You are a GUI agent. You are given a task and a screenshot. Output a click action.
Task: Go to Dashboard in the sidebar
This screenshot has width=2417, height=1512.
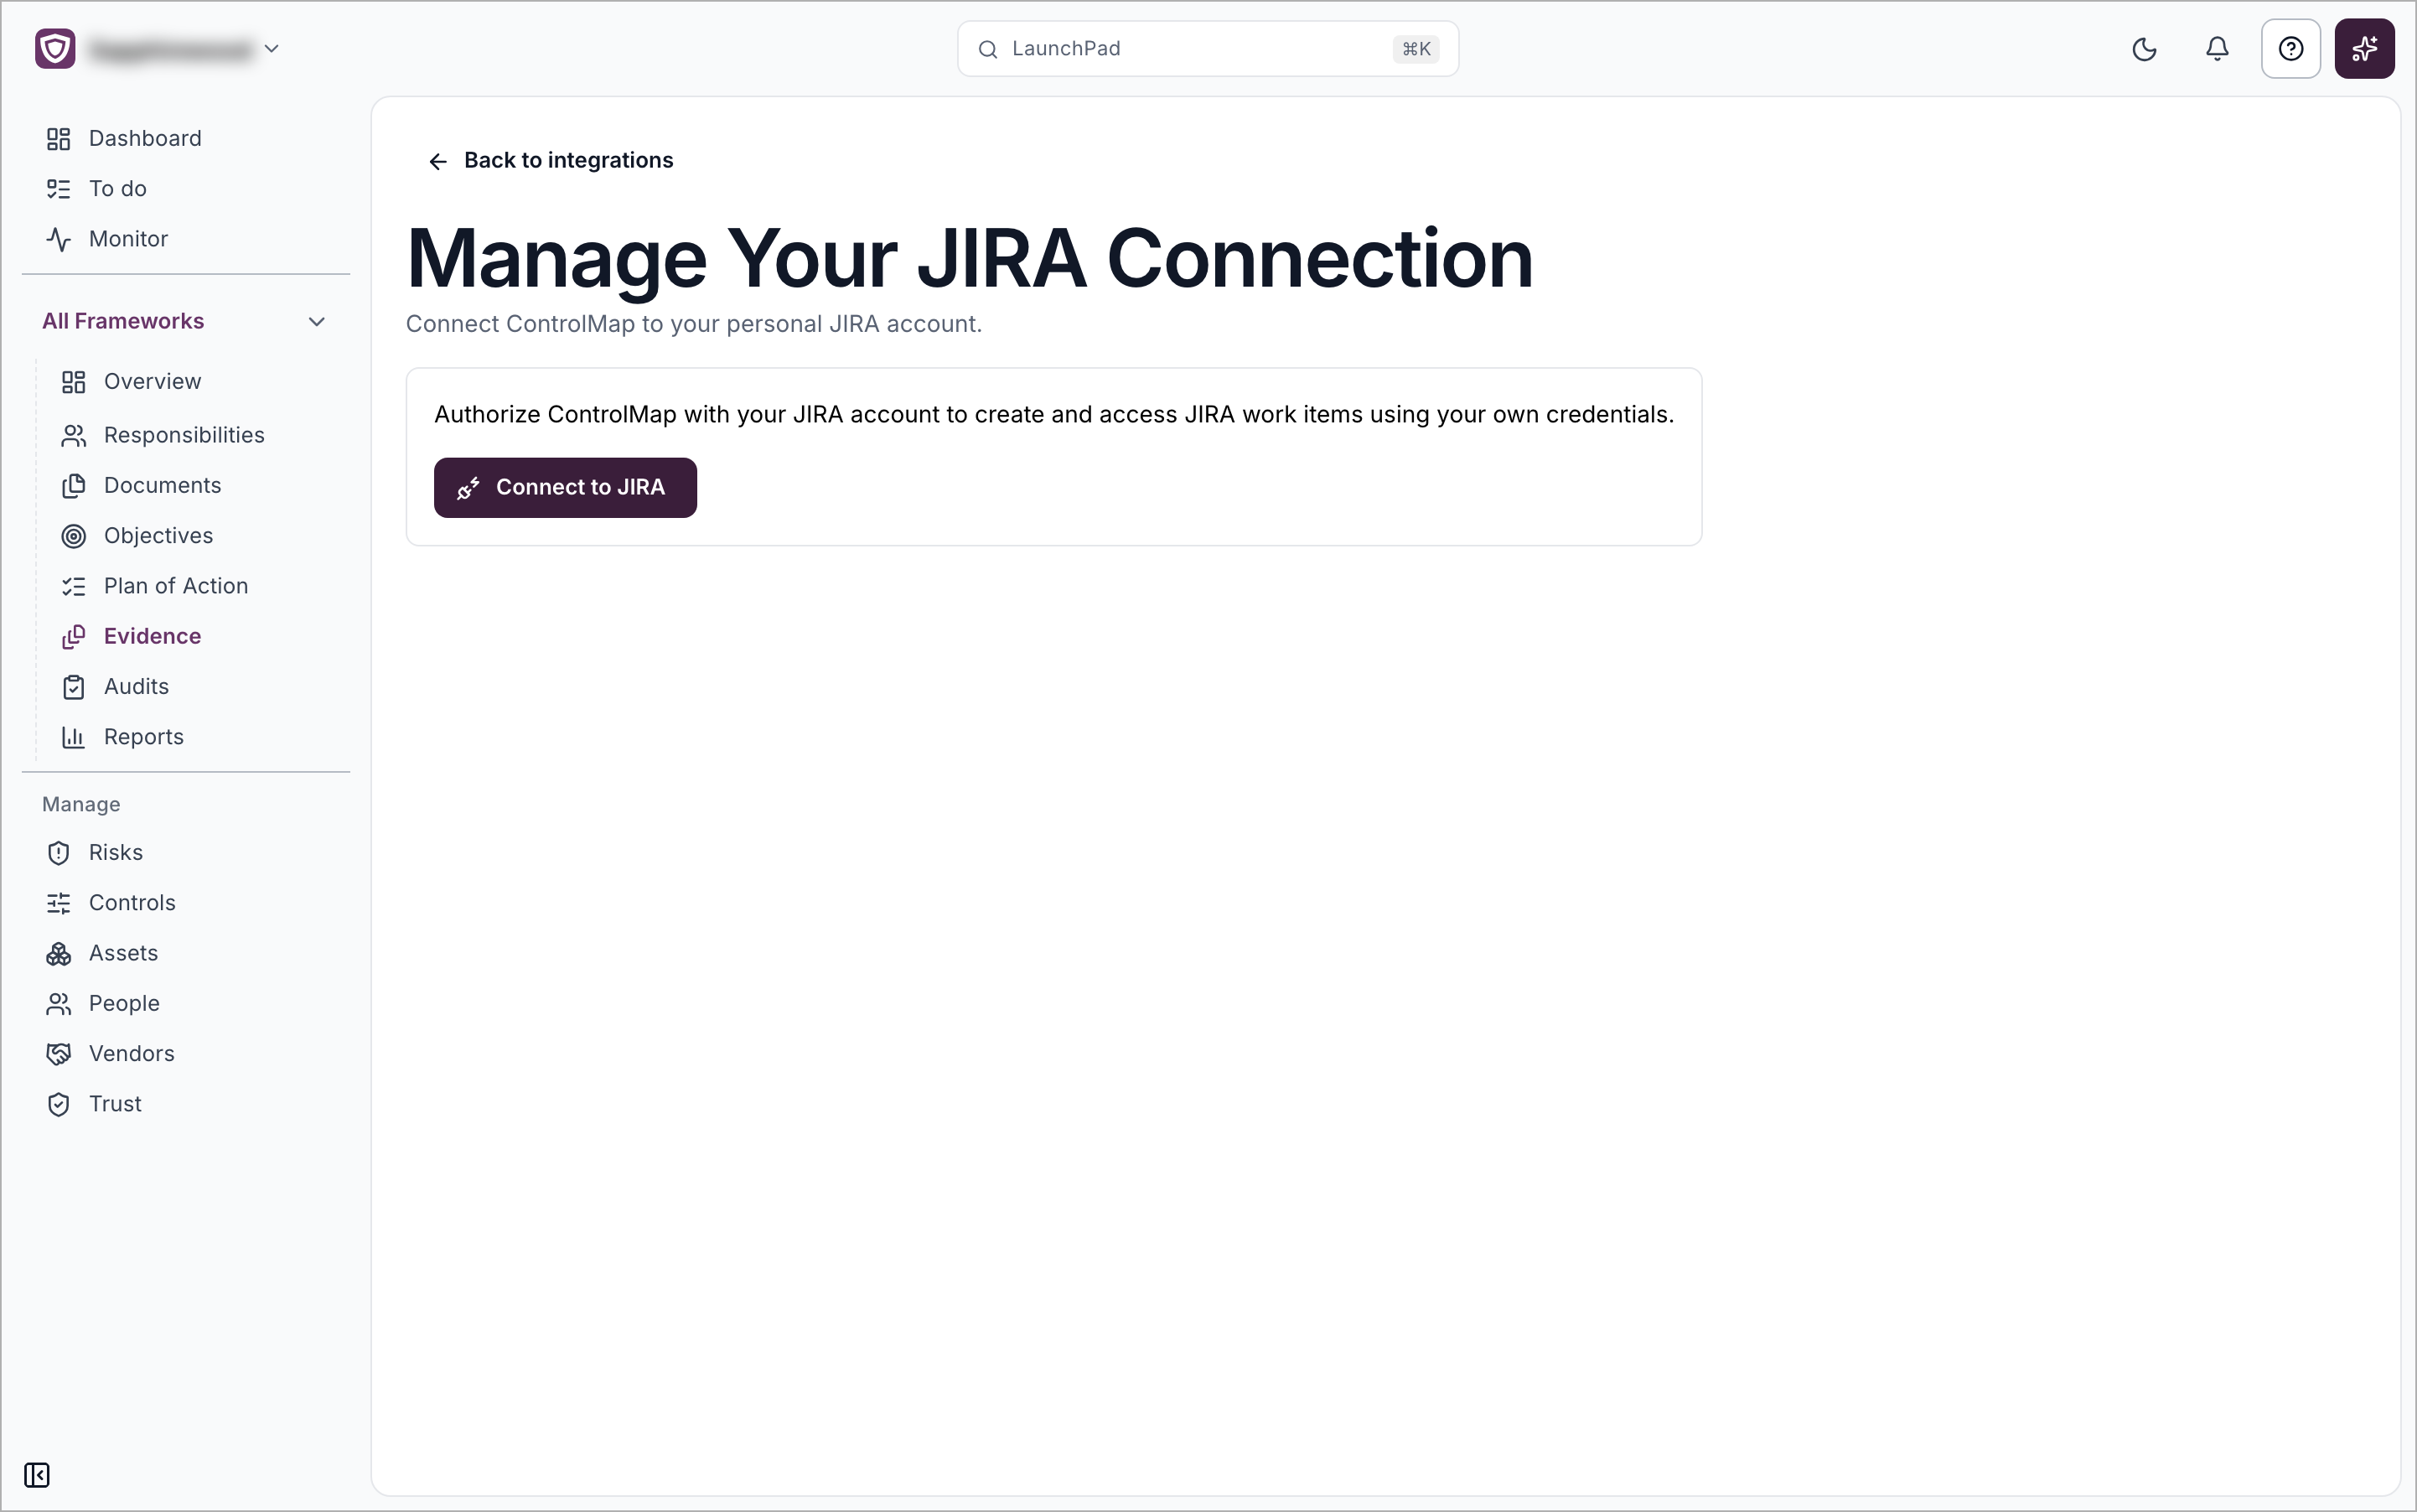click(x=145, y=138)
